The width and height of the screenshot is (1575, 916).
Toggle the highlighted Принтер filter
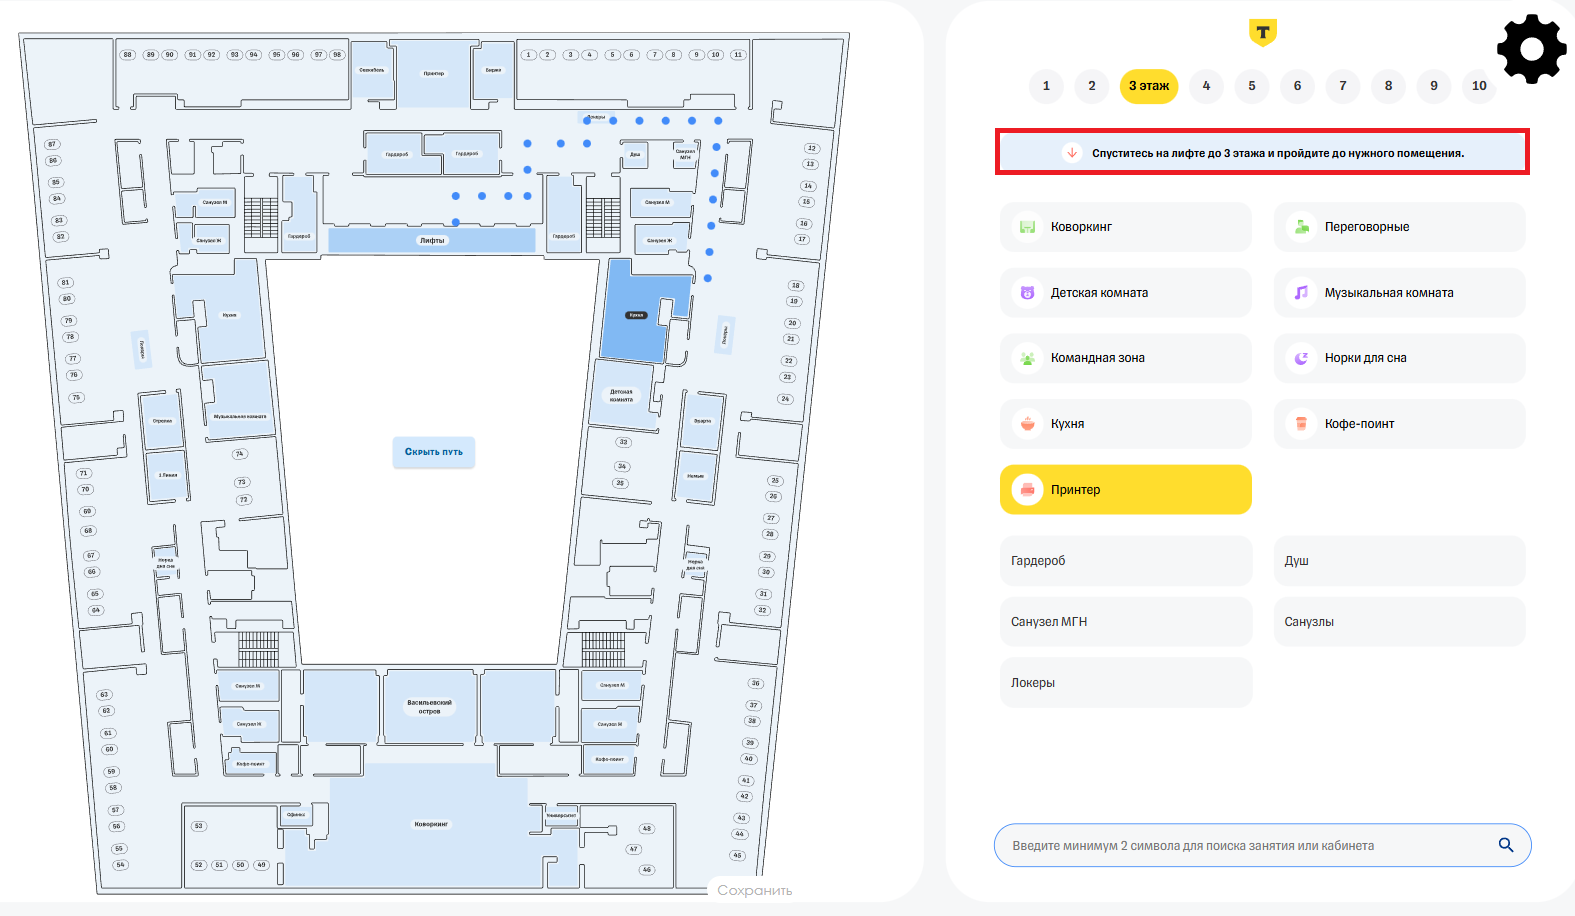pos(1125,490)
